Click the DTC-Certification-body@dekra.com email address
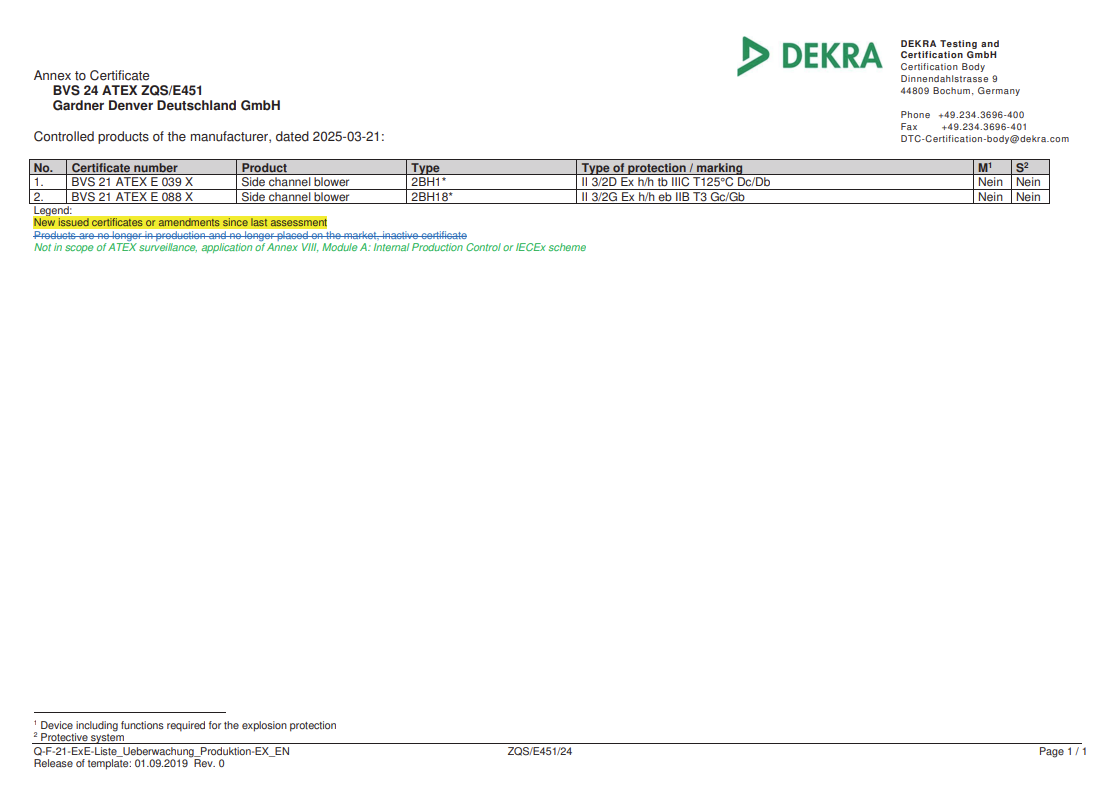 984,139
